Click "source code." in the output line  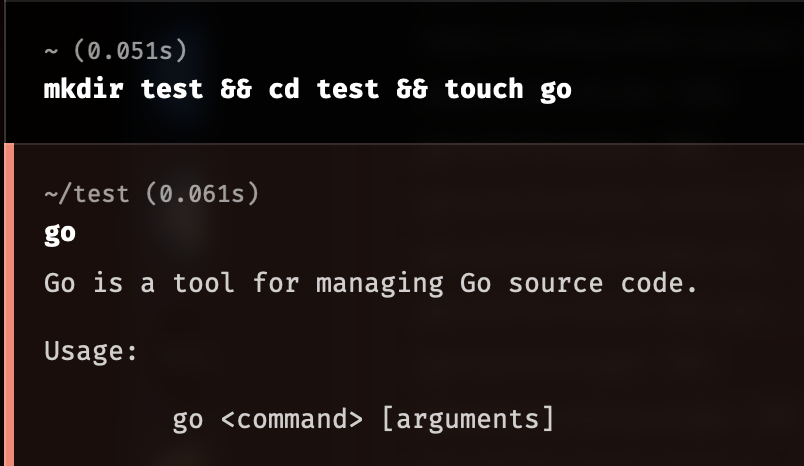[x=603, y=283]
